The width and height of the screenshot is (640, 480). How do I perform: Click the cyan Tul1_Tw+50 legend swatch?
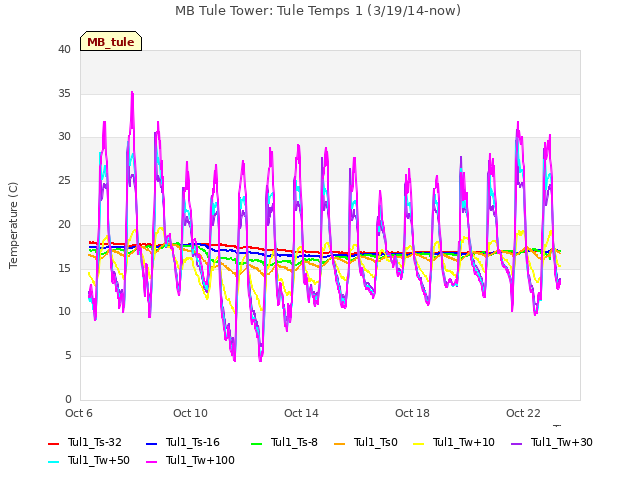pyautogui.click(x=53, y=462)
